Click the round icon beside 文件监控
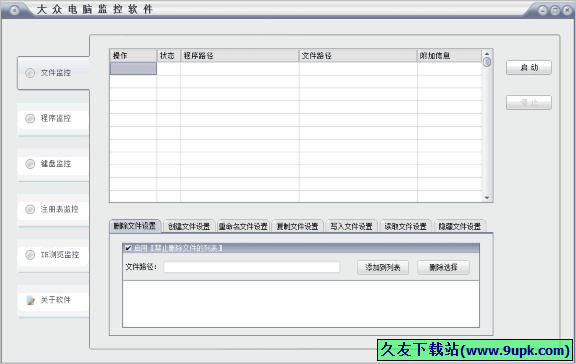Image resolution: width=576 pixels, height=364 pixels. (x=30, y=73)
